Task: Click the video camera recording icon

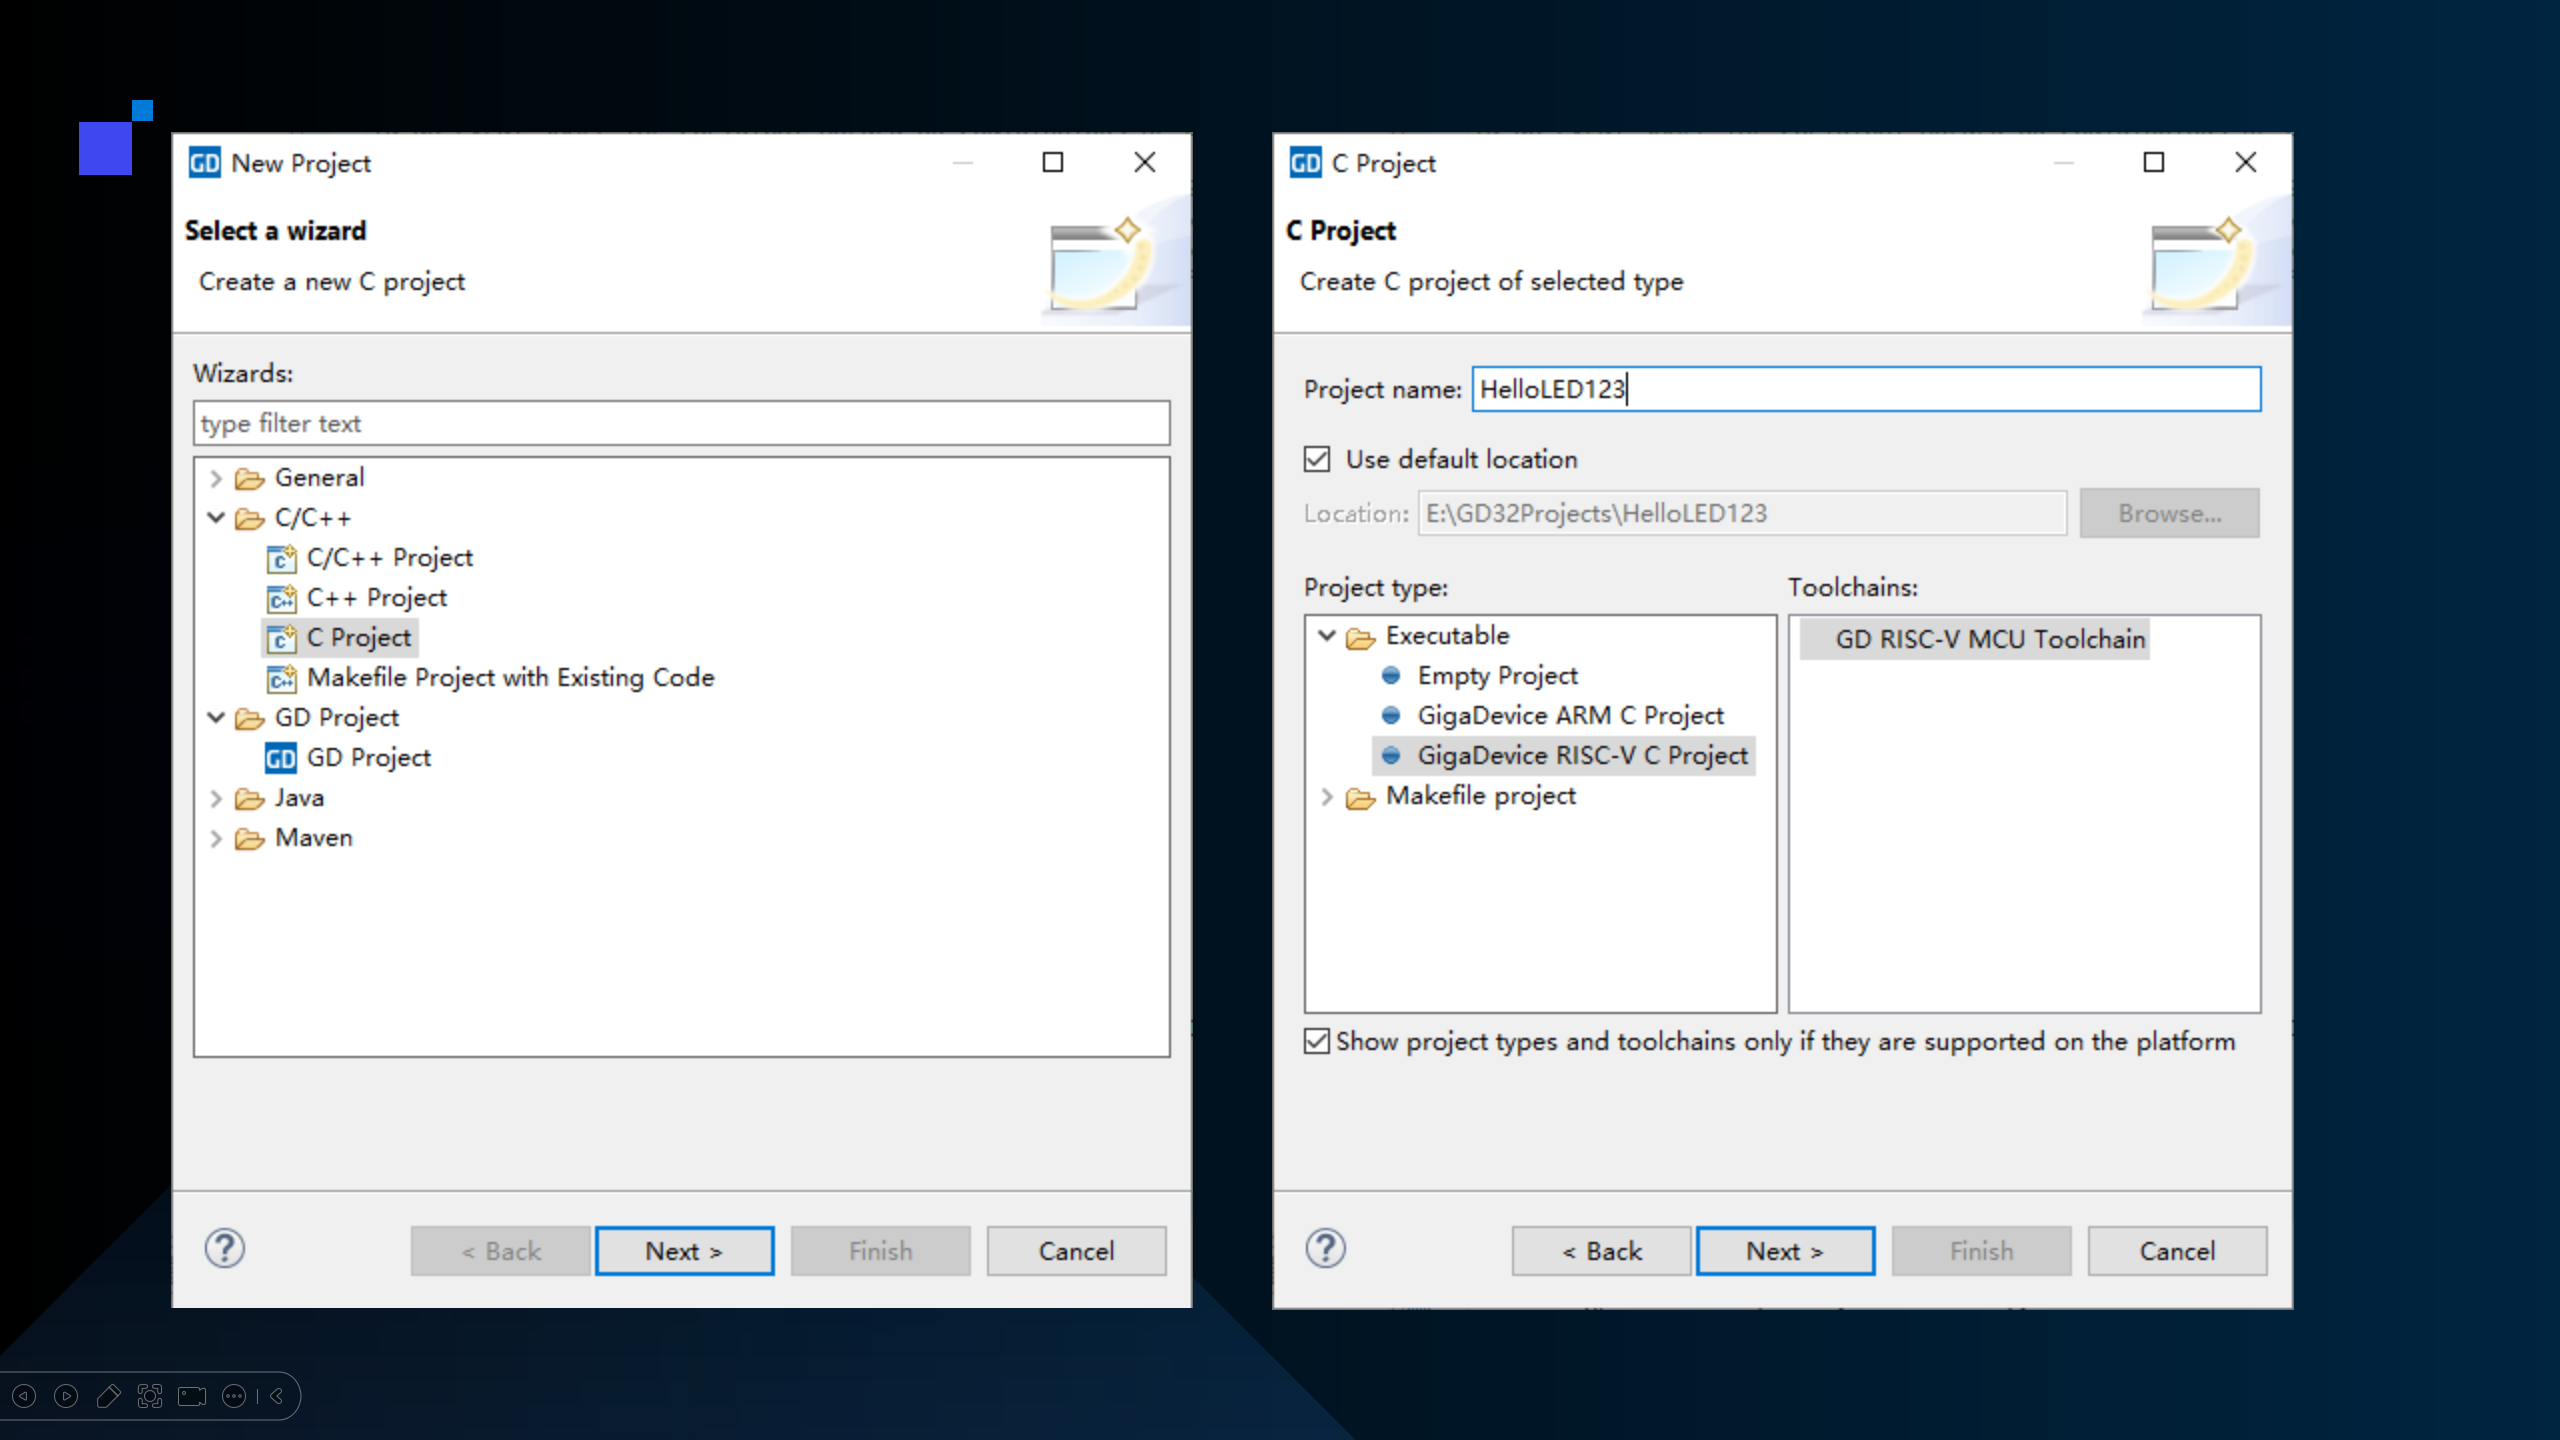Action: (x=192, y=1396)
